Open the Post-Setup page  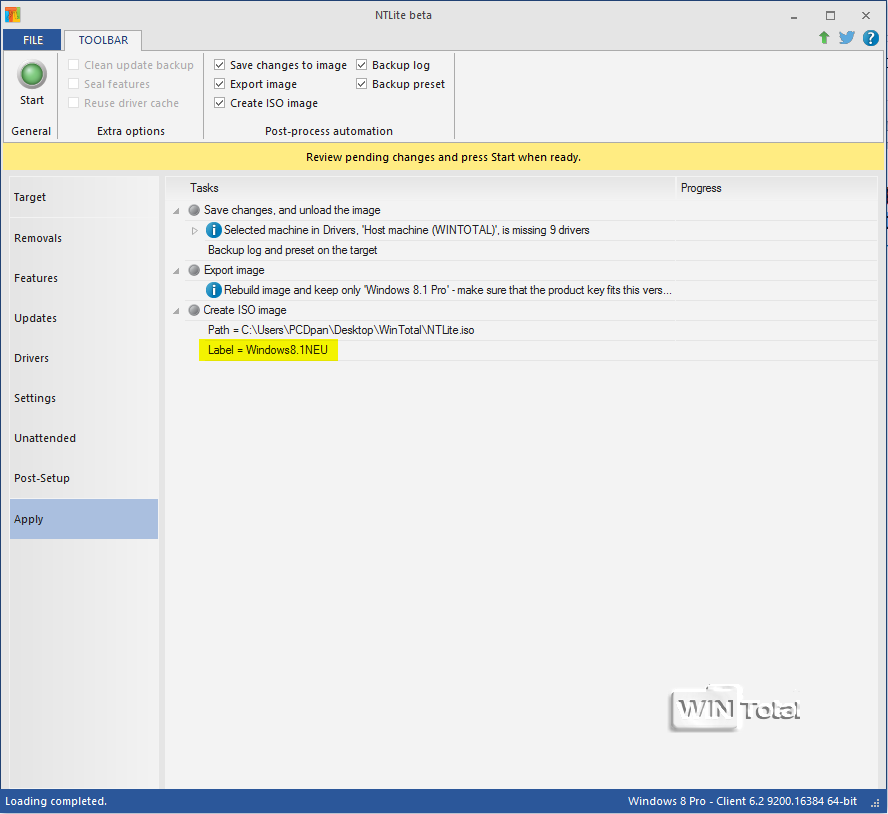pyautogui.click(x=84, y=478)
